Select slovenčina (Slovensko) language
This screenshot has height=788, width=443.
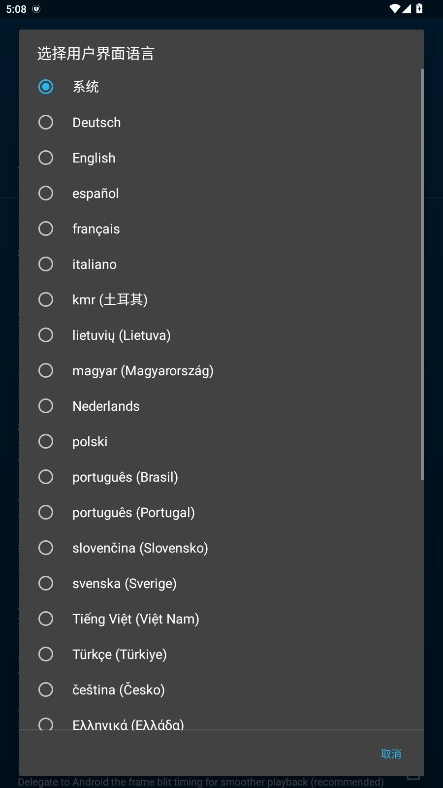[221, 547]
